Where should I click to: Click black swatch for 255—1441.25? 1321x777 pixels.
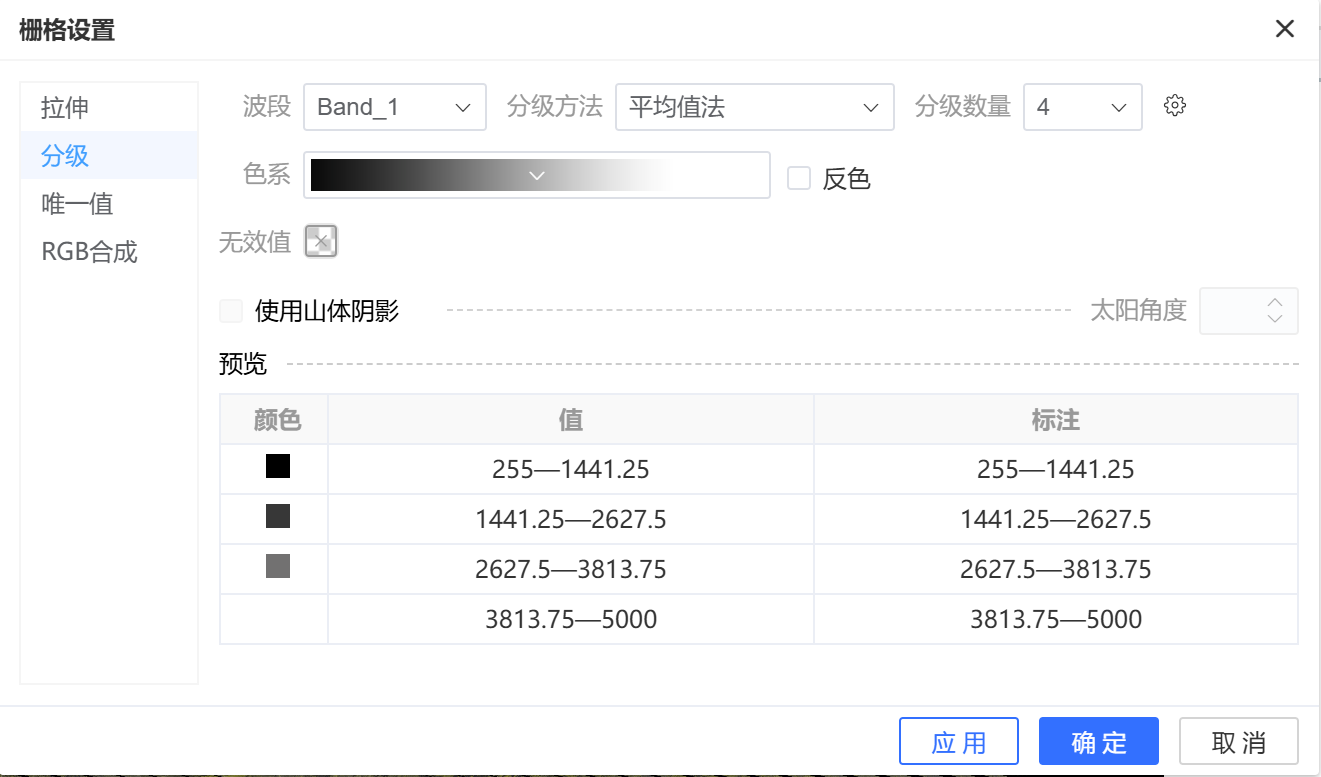tap(277, 467)
